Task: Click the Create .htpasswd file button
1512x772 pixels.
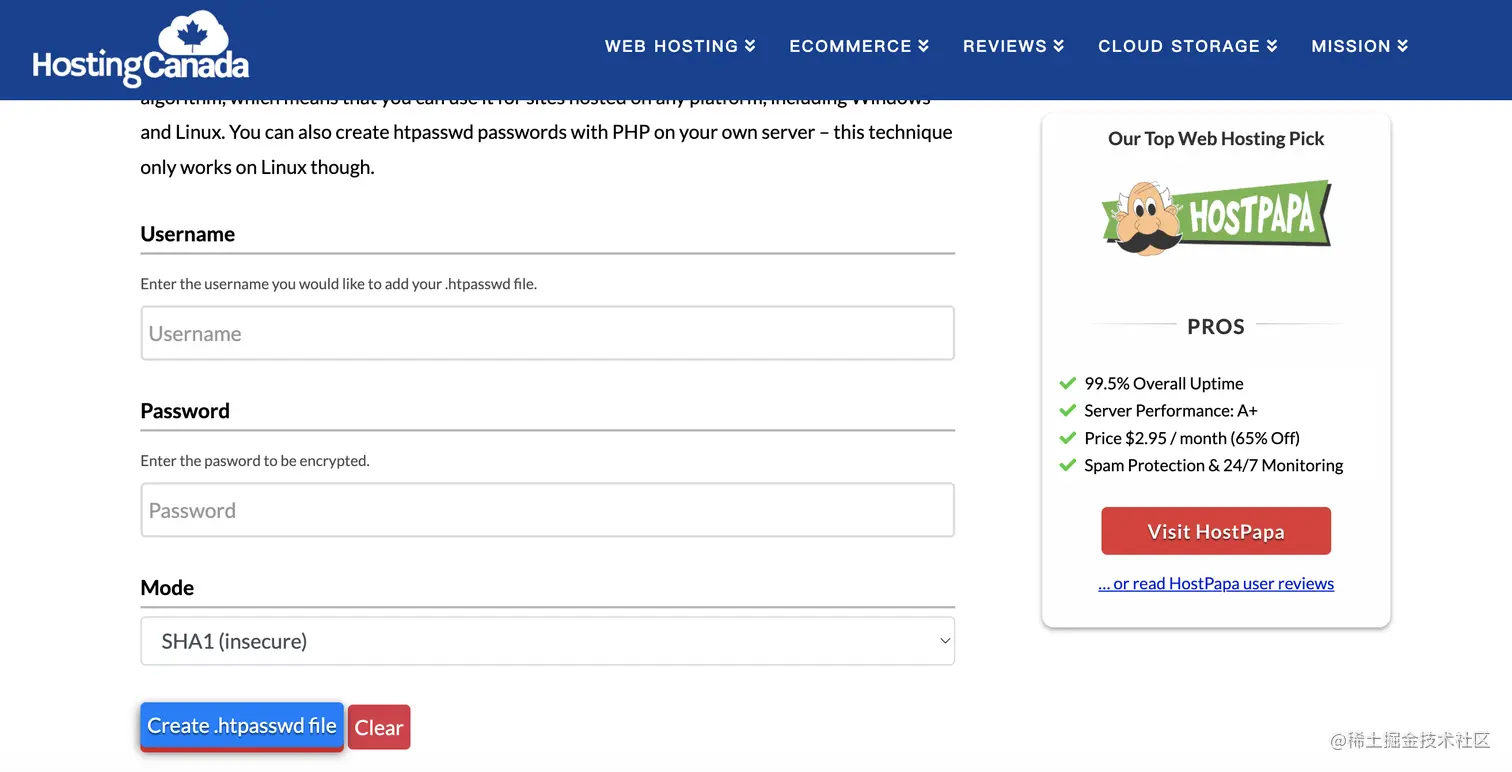Action: (x=241, y=725)
